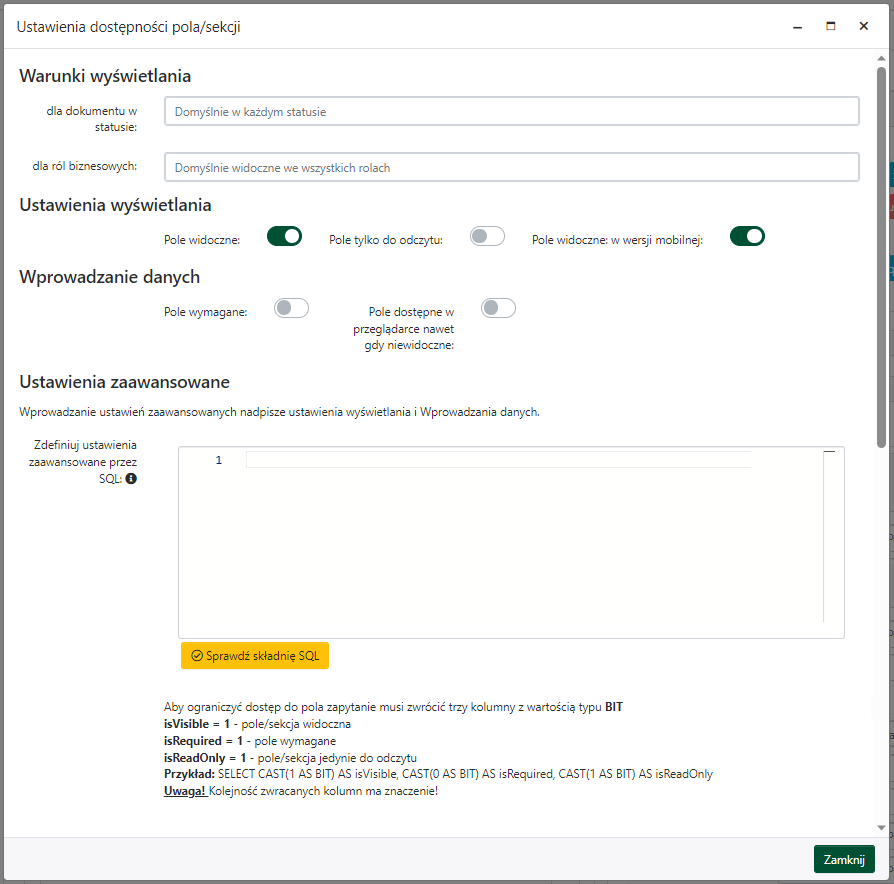Click the underlined Uwaga! text
This screenshot has height=884, width=894.
pyautogui.click(x=185, y=791)
